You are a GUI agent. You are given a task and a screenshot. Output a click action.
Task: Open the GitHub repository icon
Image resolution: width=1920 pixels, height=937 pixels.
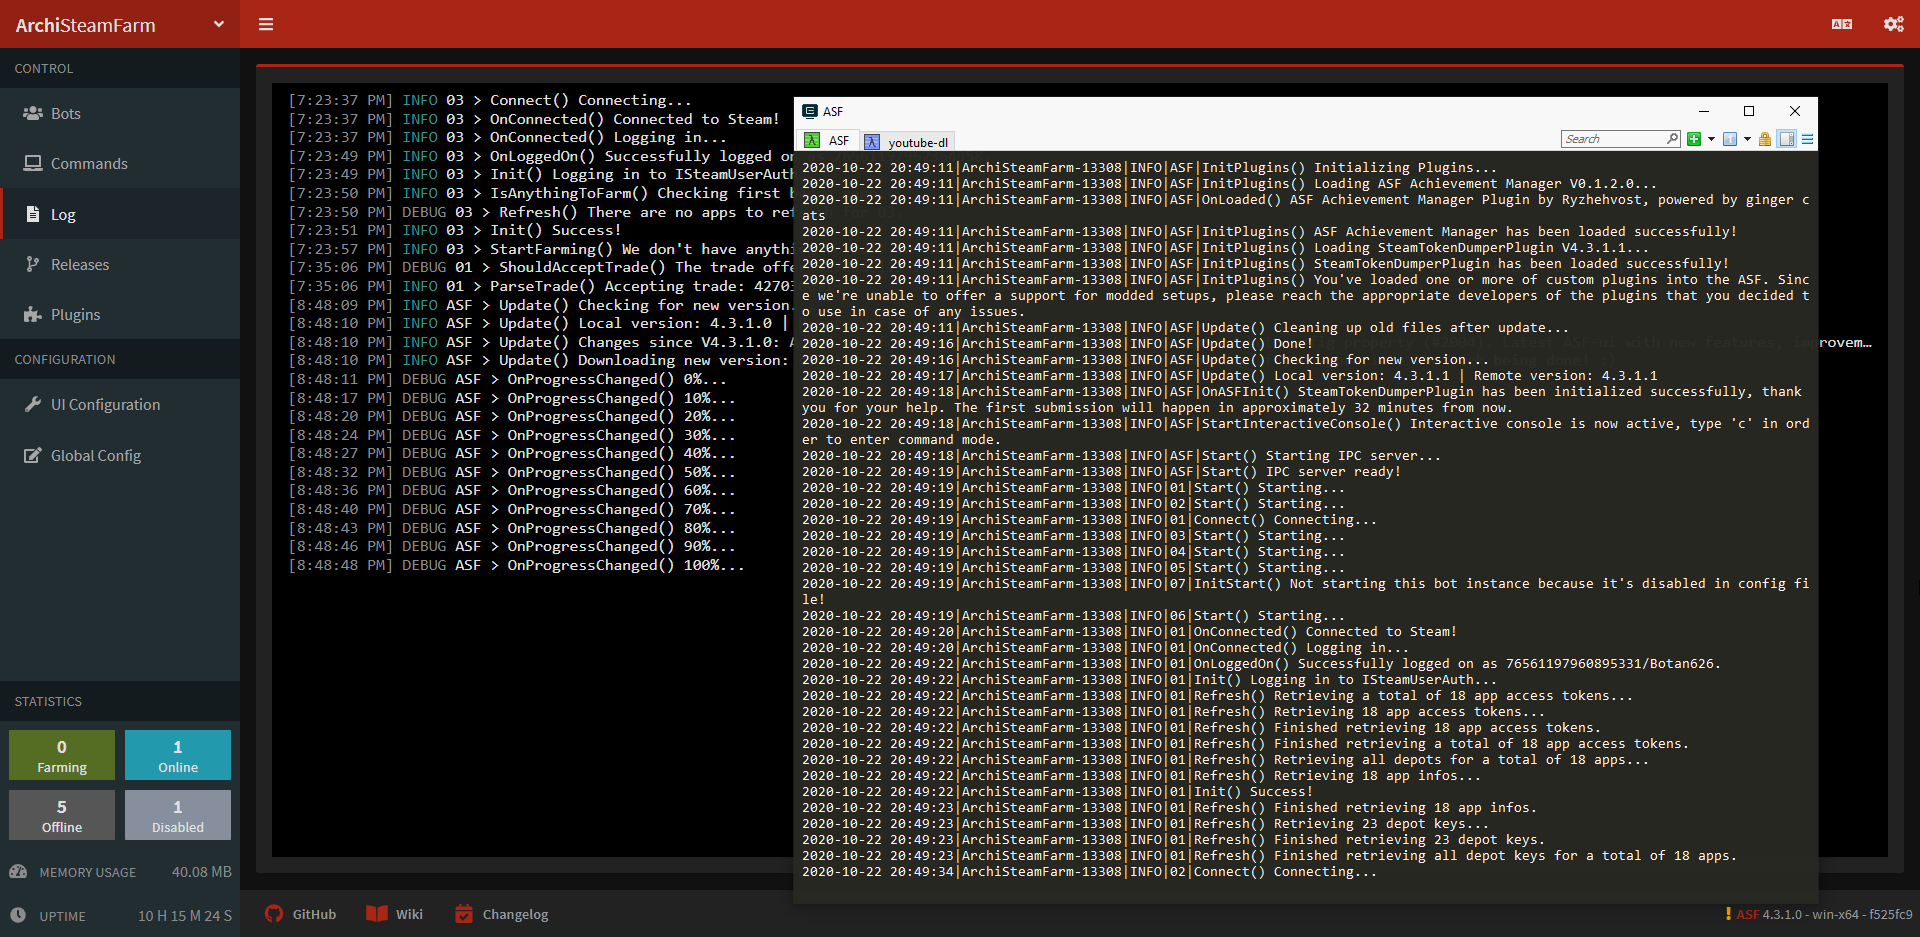tap(272, 913)
